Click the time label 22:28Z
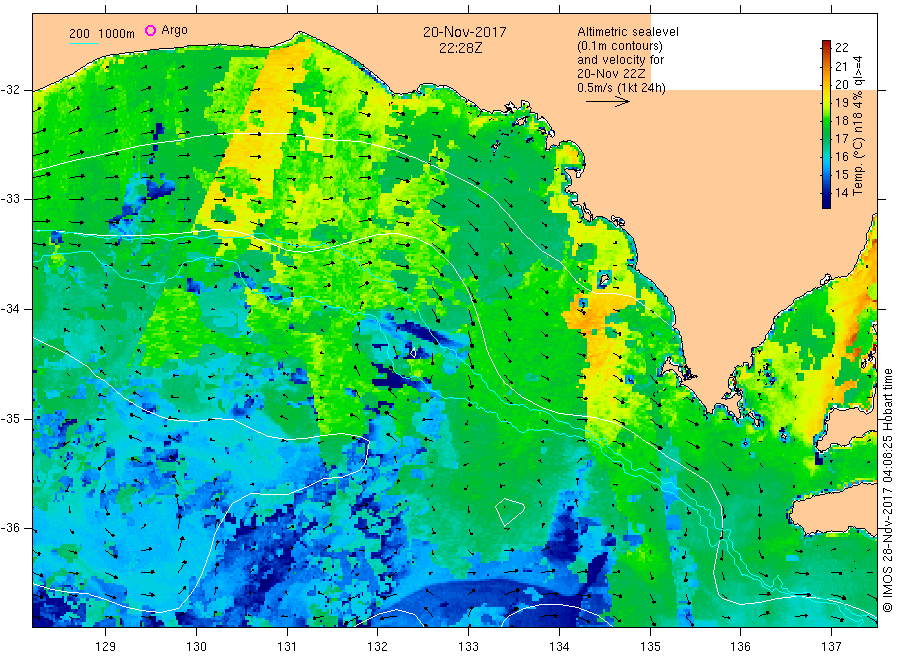Screen dimensions: 900x660 pyautogui.click(x=461, y=48)
